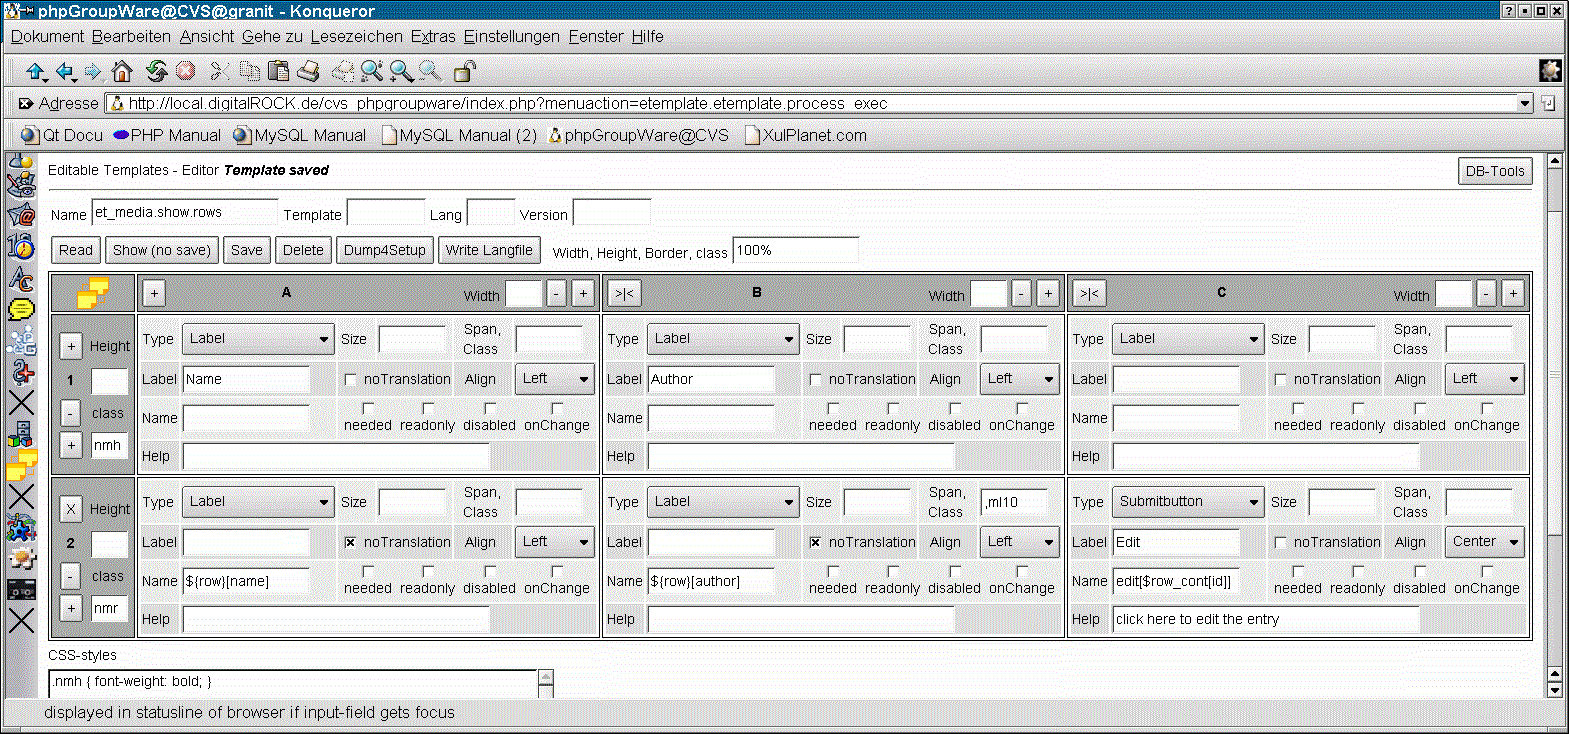Screen dimensions: 1569x734
Task: Swap columns A and B with >|< button
Action: tap(624, 293)
